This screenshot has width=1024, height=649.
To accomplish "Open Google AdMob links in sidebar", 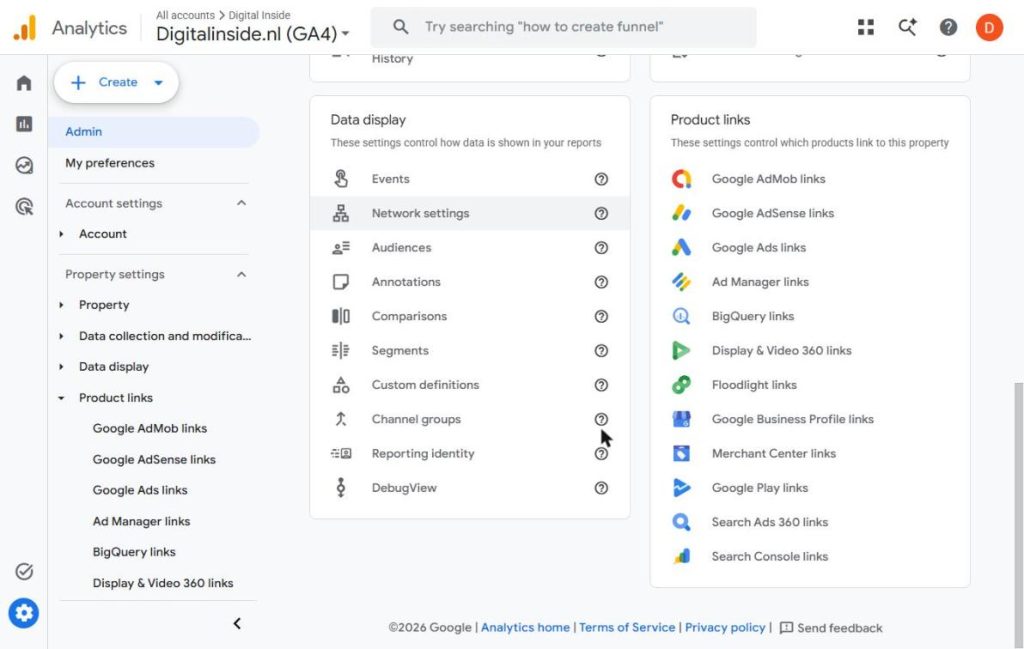I will (150, 428).
